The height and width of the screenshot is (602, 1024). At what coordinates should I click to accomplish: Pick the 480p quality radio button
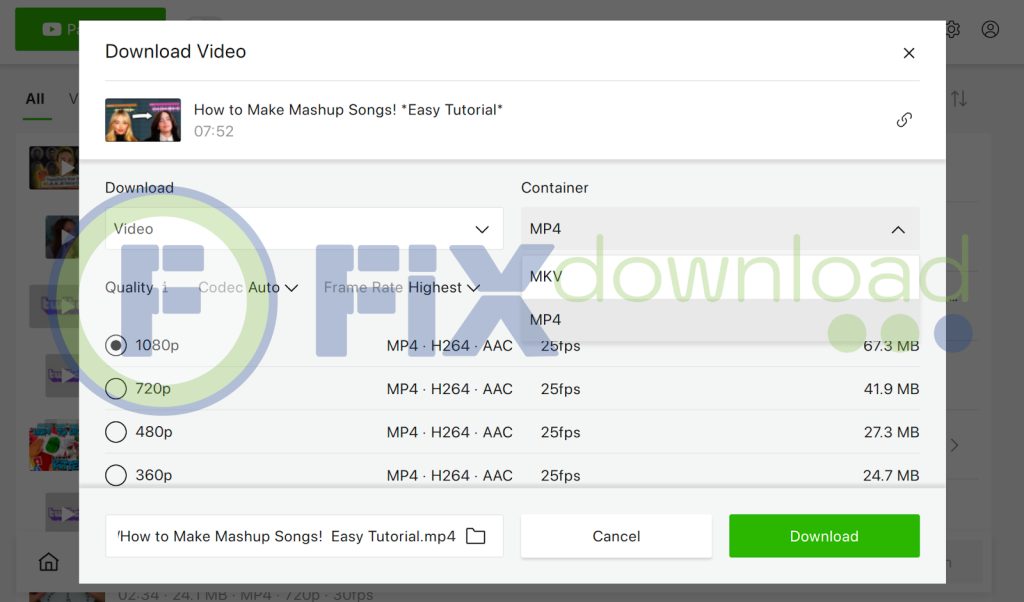[x=116, y=432]
